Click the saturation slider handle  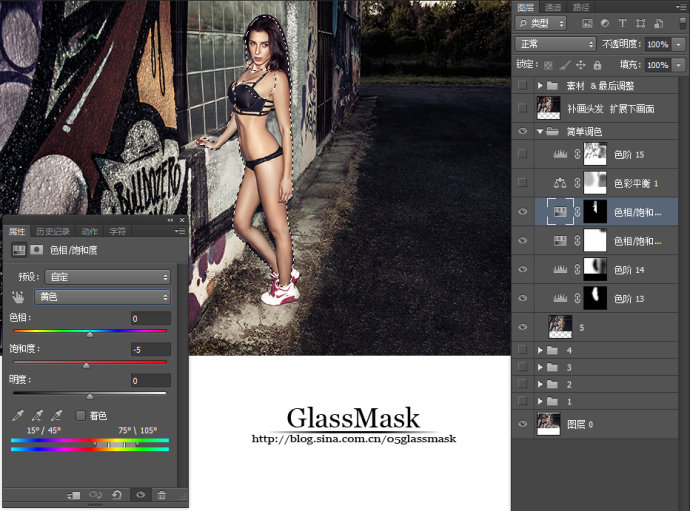(86, 365)
